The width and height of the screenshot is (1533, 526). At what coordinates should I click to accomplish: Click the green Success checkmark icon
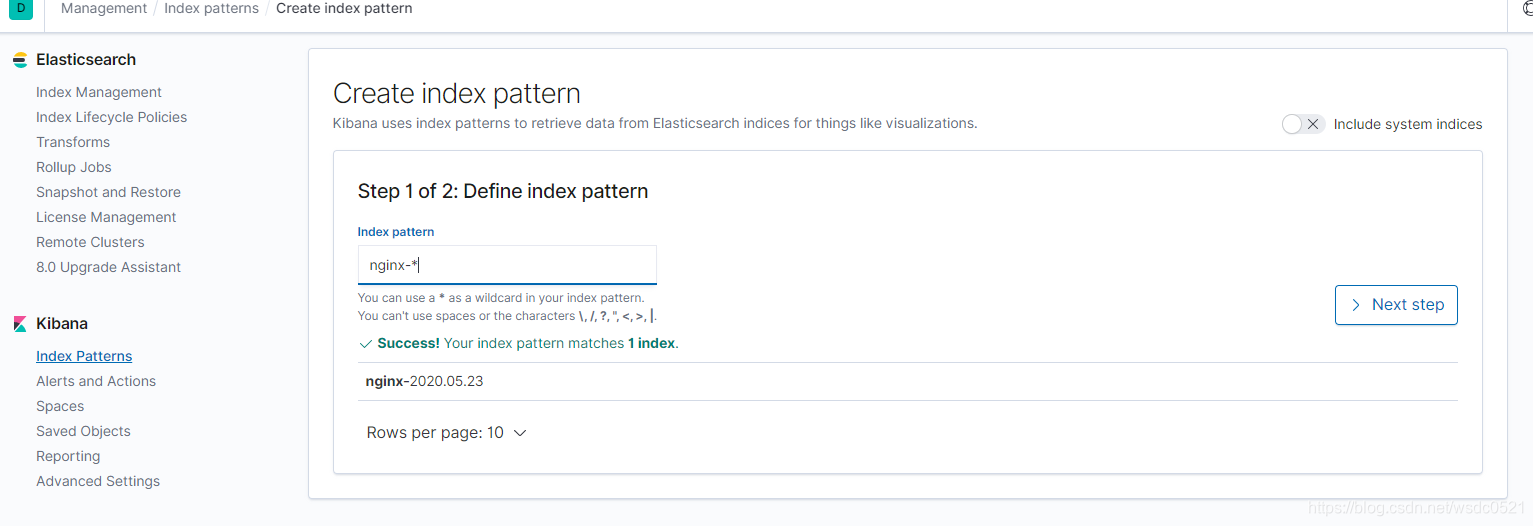tap(365, 343)
